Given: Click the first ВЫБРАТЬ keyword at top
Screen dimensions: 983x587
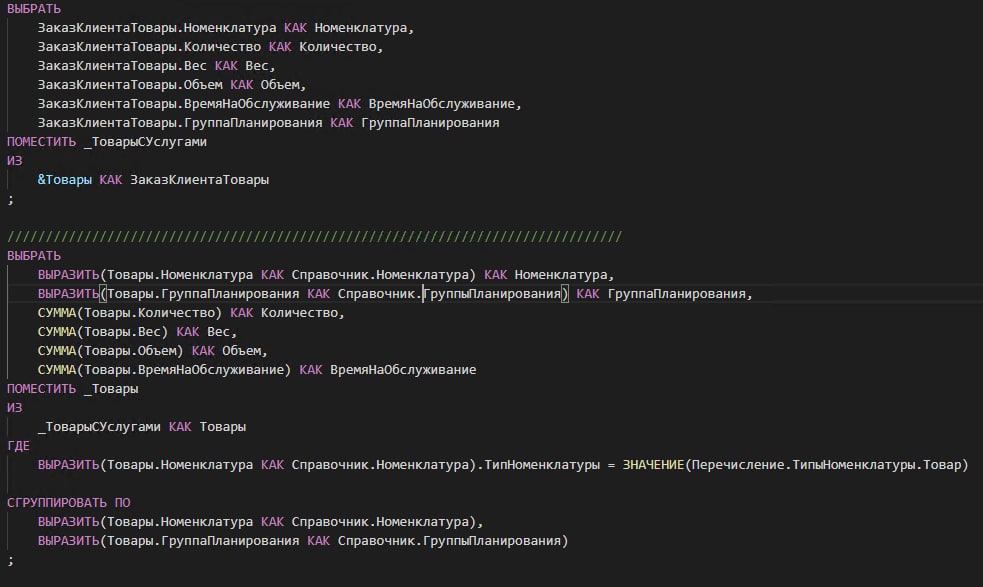Looking at the screenshot, I should tap(34, 9).
